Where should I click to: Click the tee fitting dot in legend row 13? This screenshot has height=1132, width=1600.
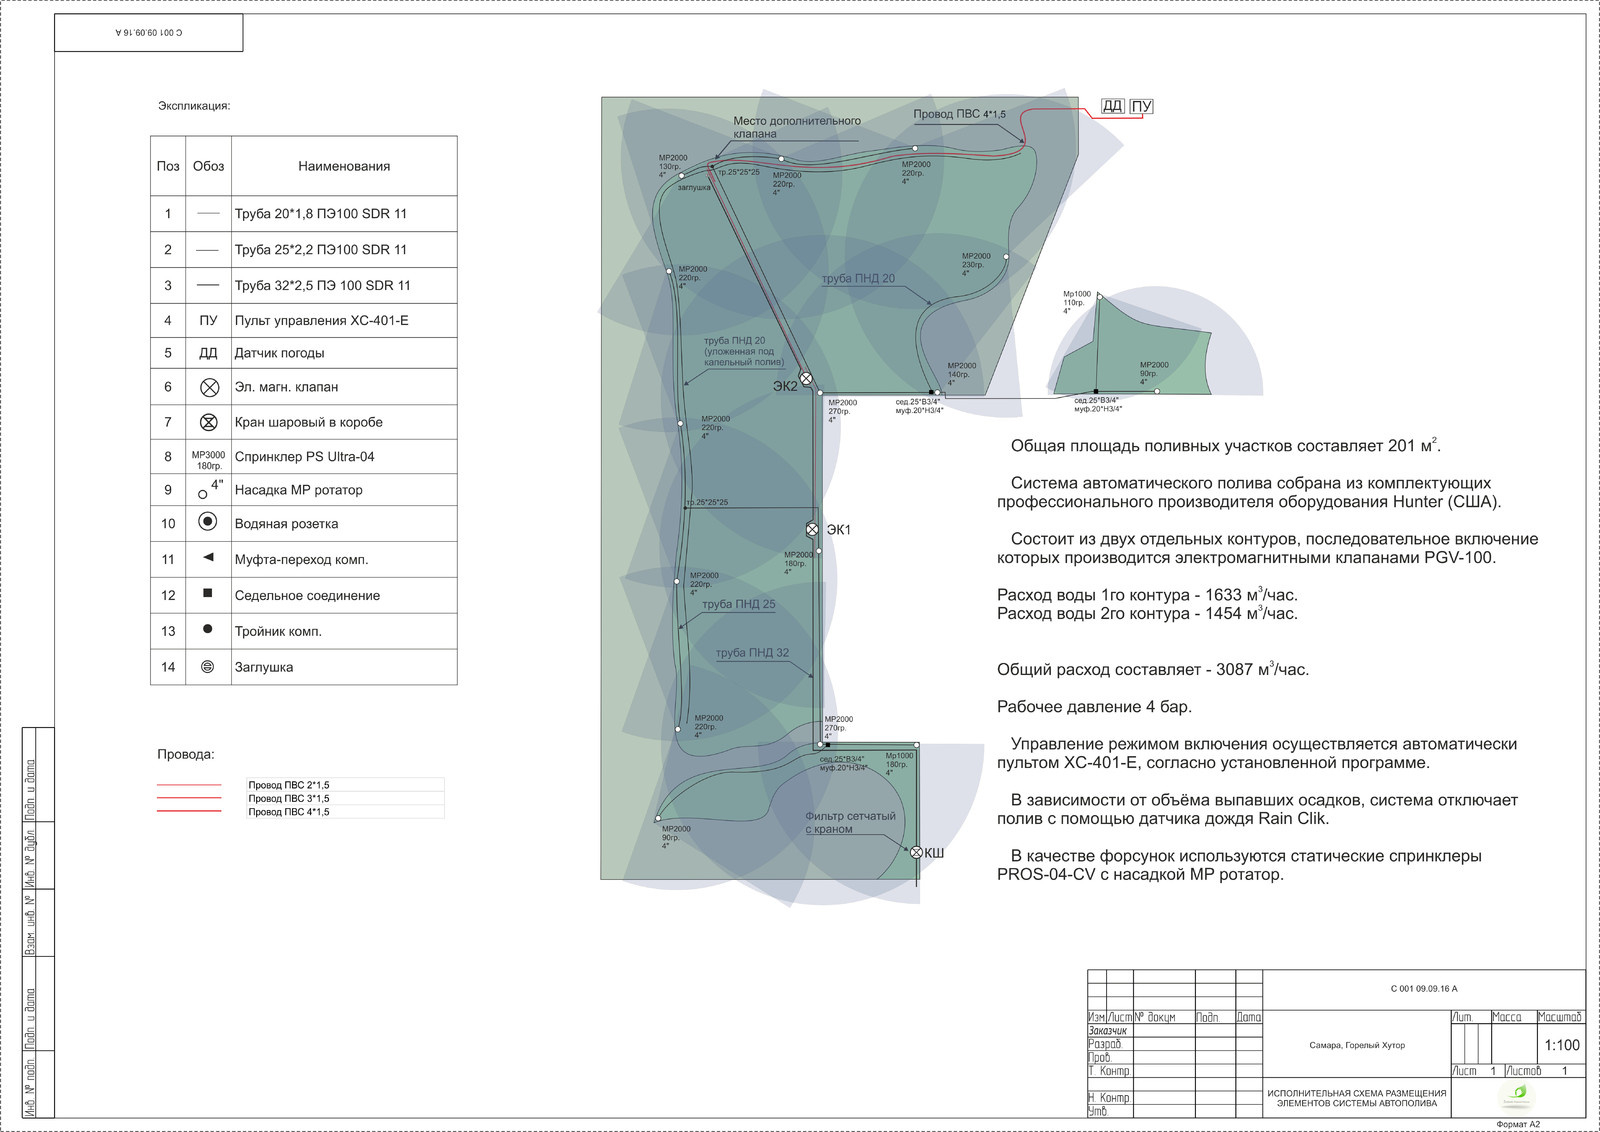(208, 629)
